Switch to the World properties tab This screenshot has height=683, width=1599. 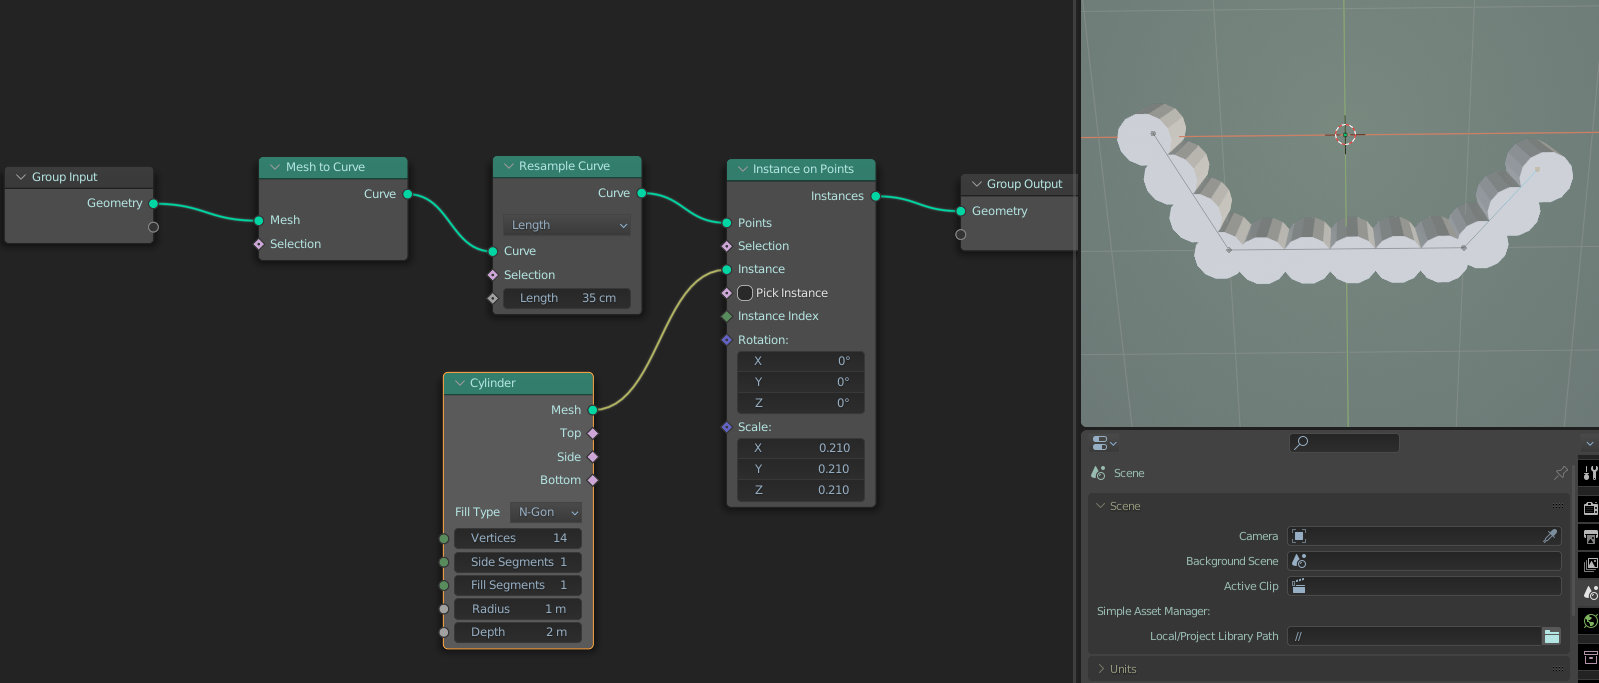point(1589,621)
